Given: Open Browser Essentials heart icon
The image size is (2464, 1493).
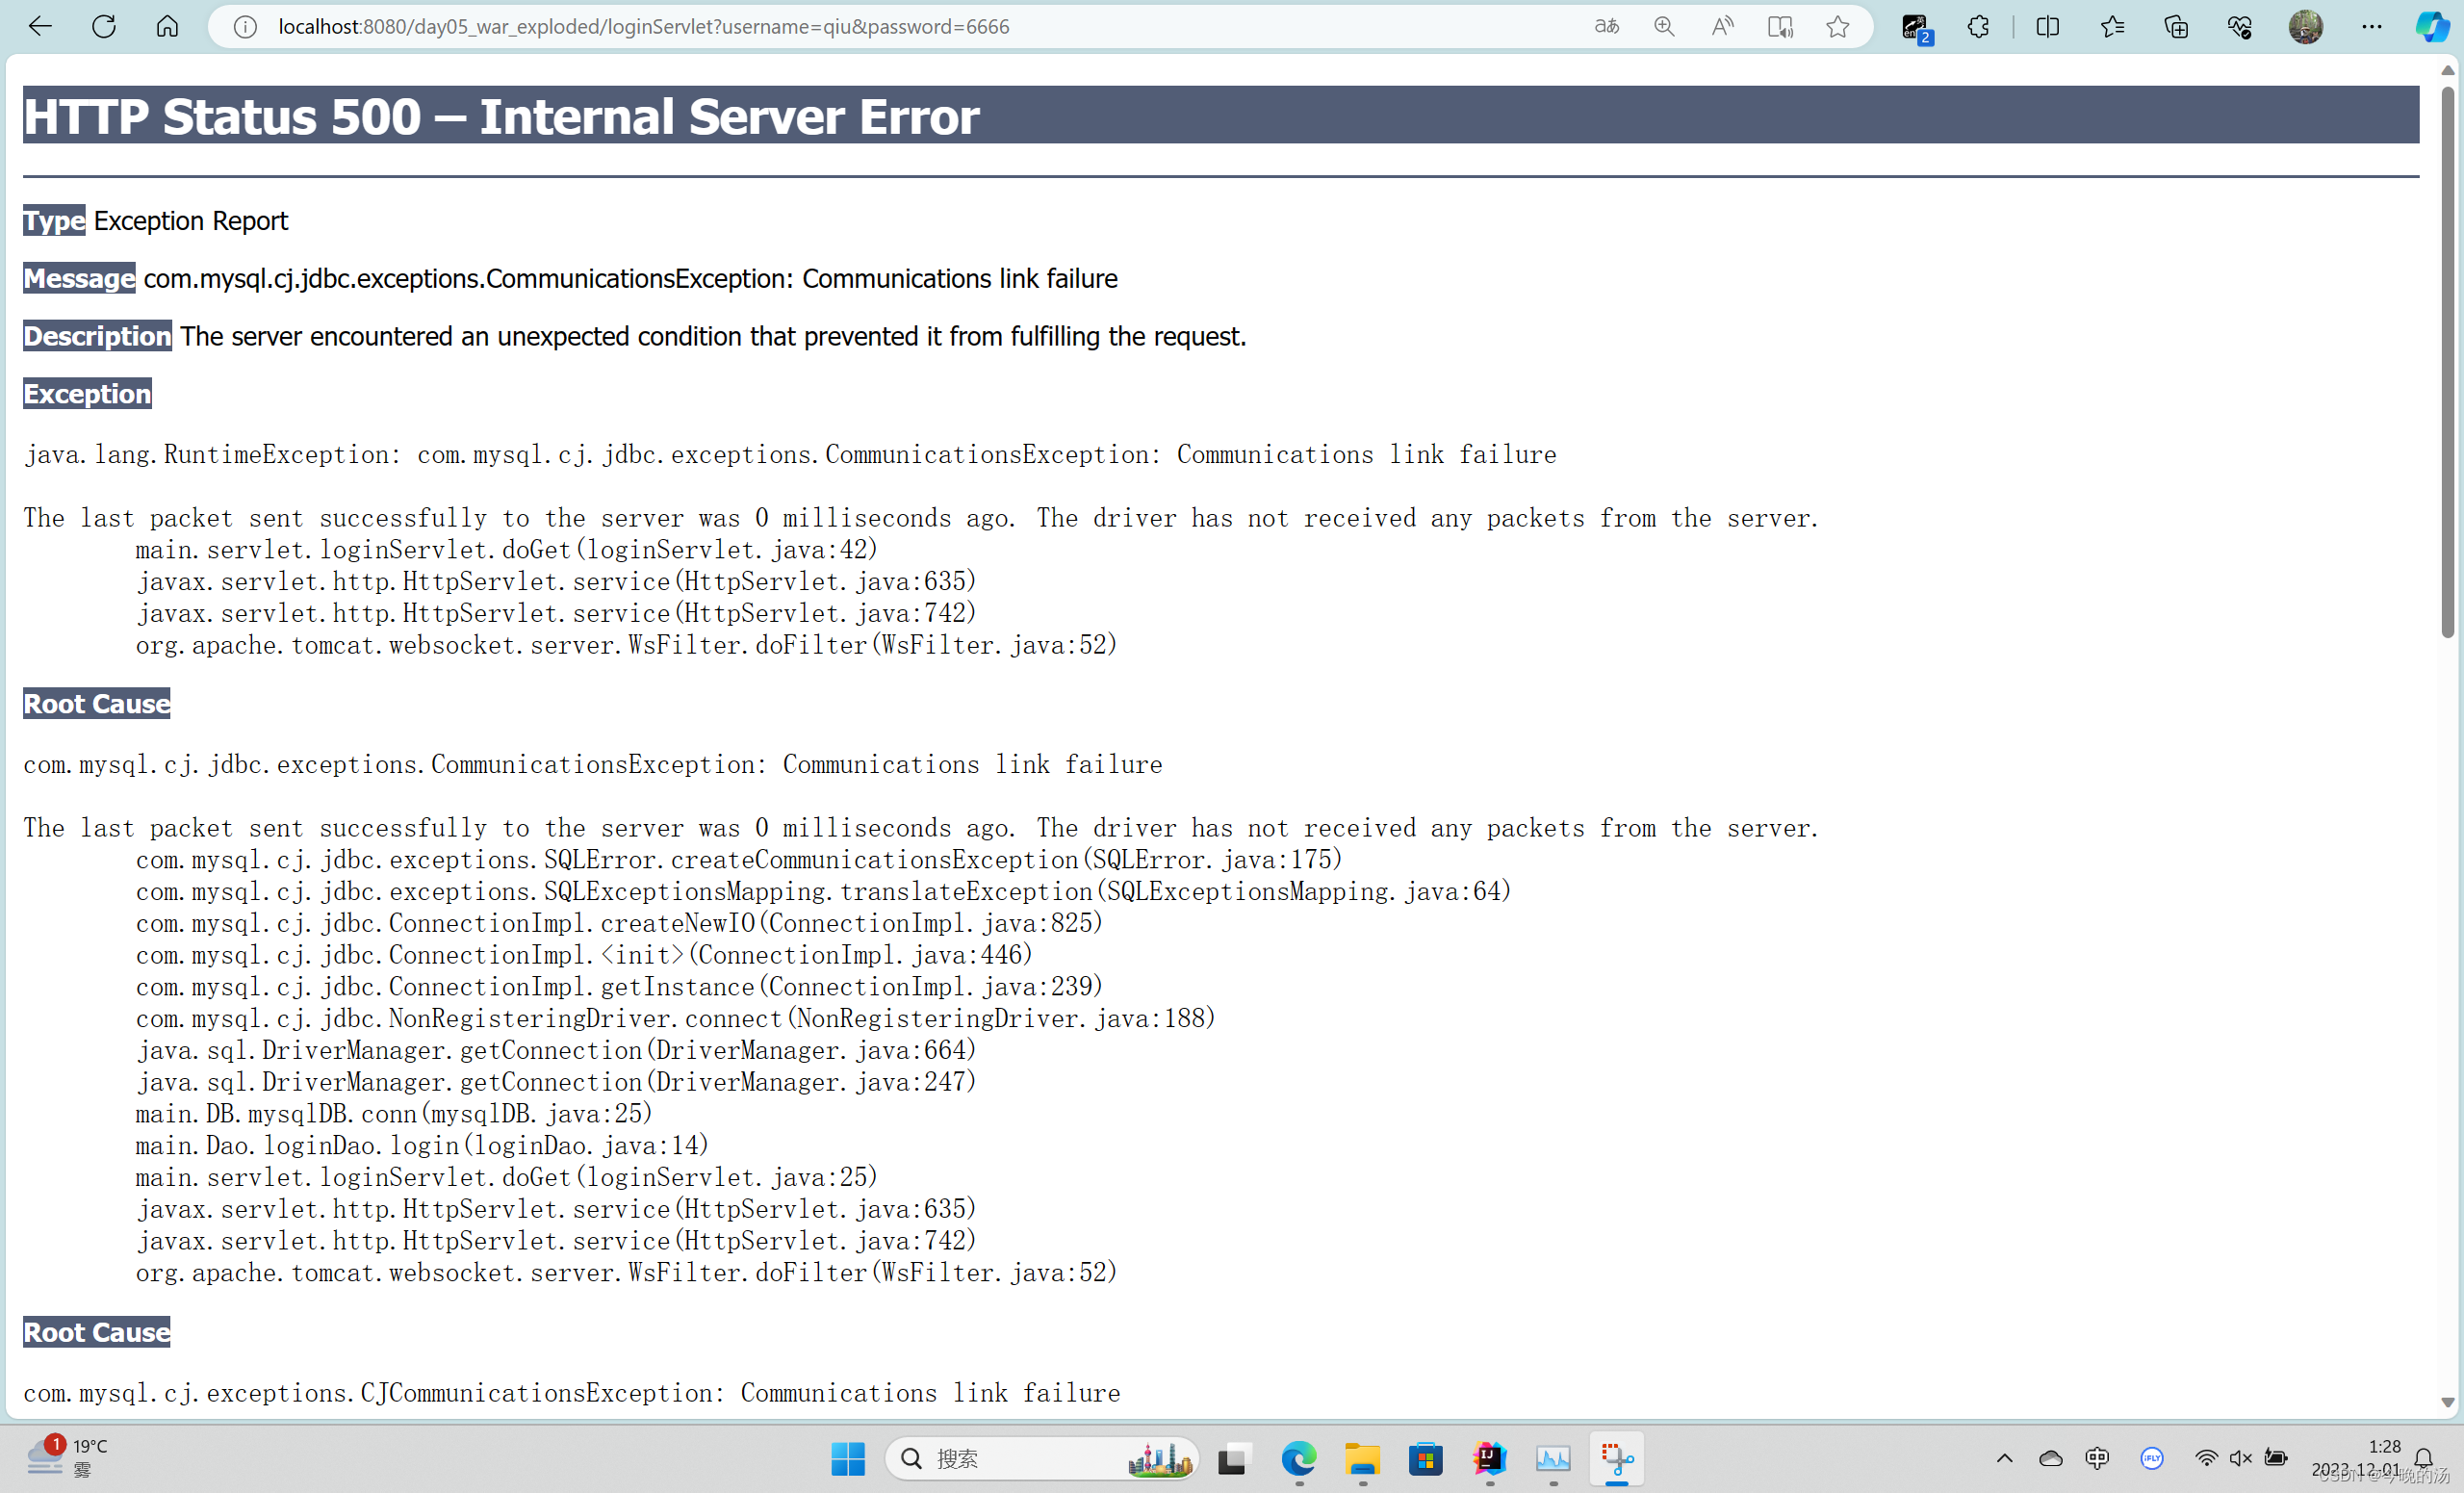Looking at the screenshot, I should point(2240,26).
